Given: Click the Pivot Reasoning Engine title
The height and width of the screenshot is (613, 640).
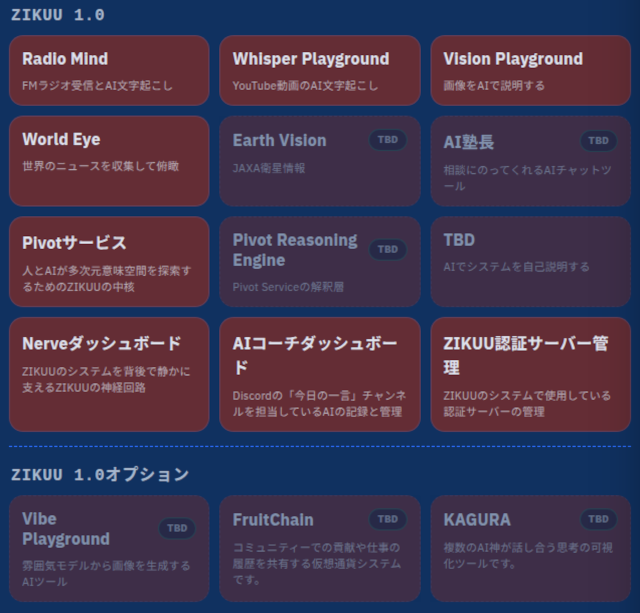Looking at the screenshot, I should [x=294, y=250].
